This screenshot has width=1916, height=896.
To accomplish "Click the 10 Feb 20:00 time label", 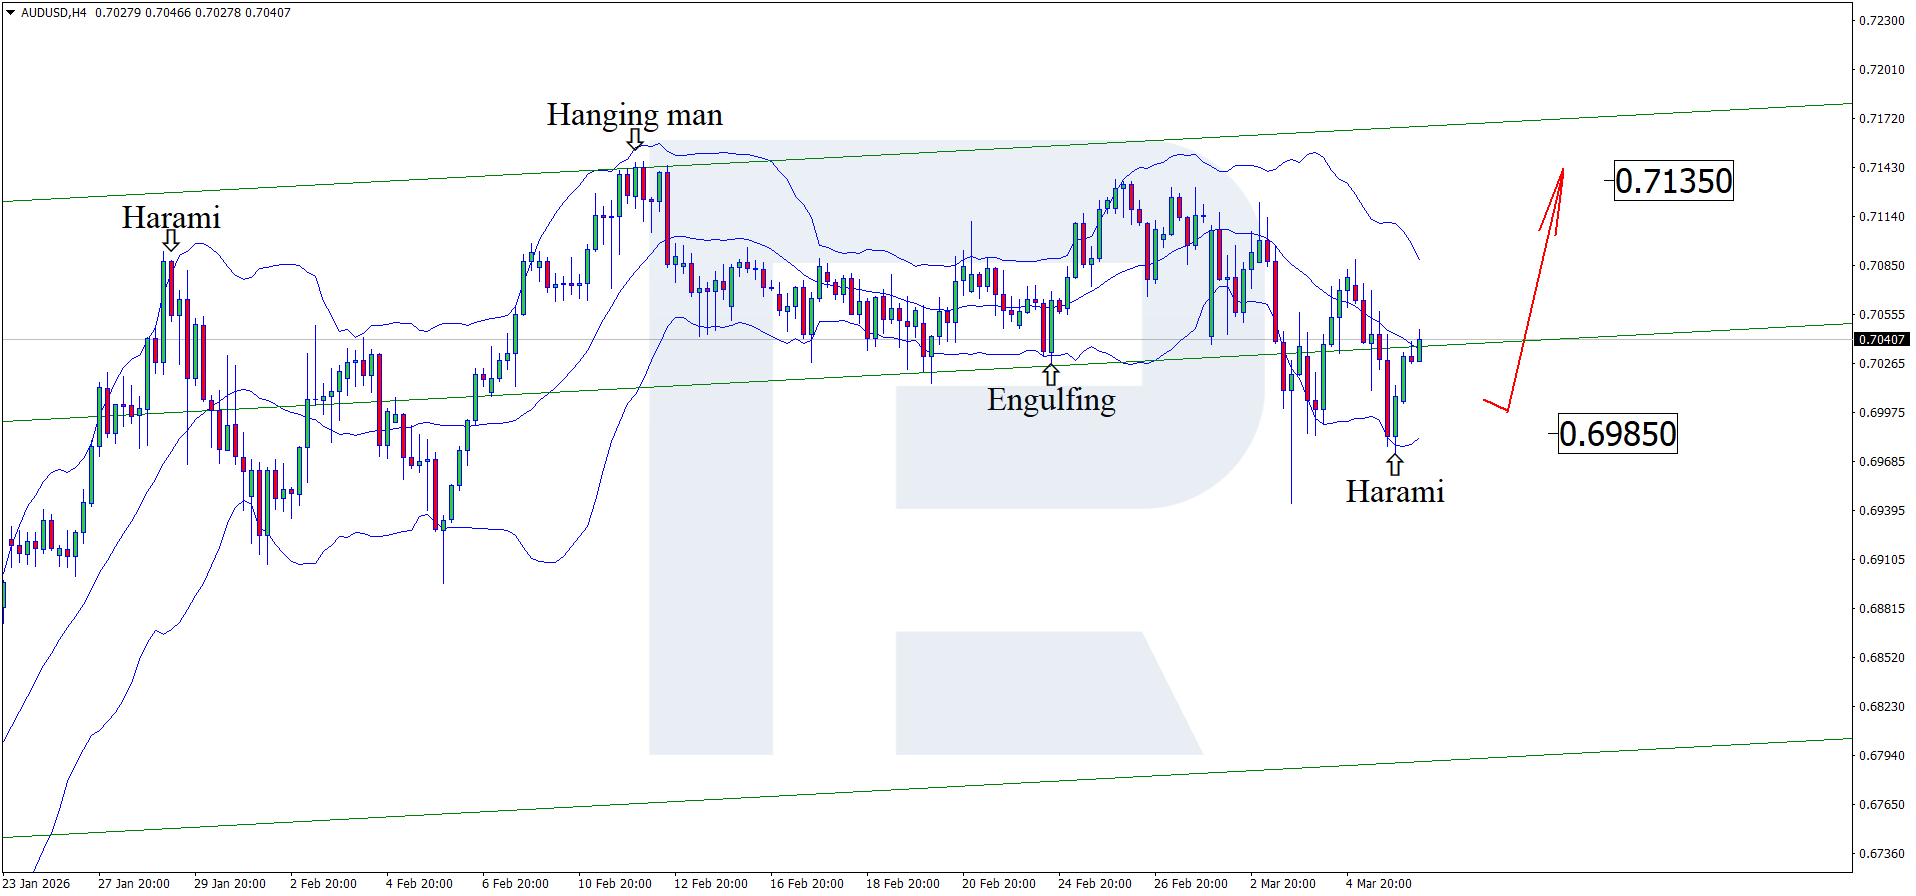I will (x=615, y=884).
